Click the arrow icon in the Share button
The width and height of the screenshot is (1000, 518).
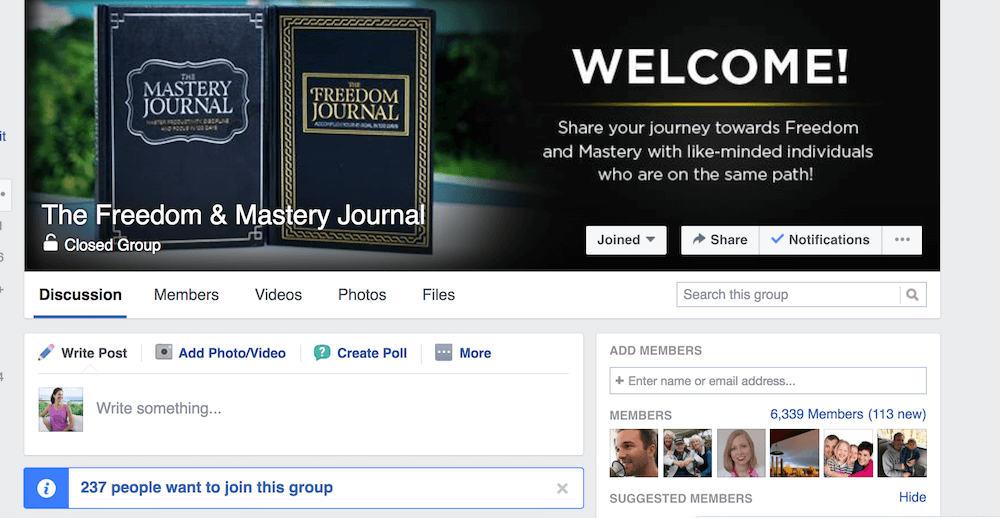pyautogui.click(x=699, y=239)
